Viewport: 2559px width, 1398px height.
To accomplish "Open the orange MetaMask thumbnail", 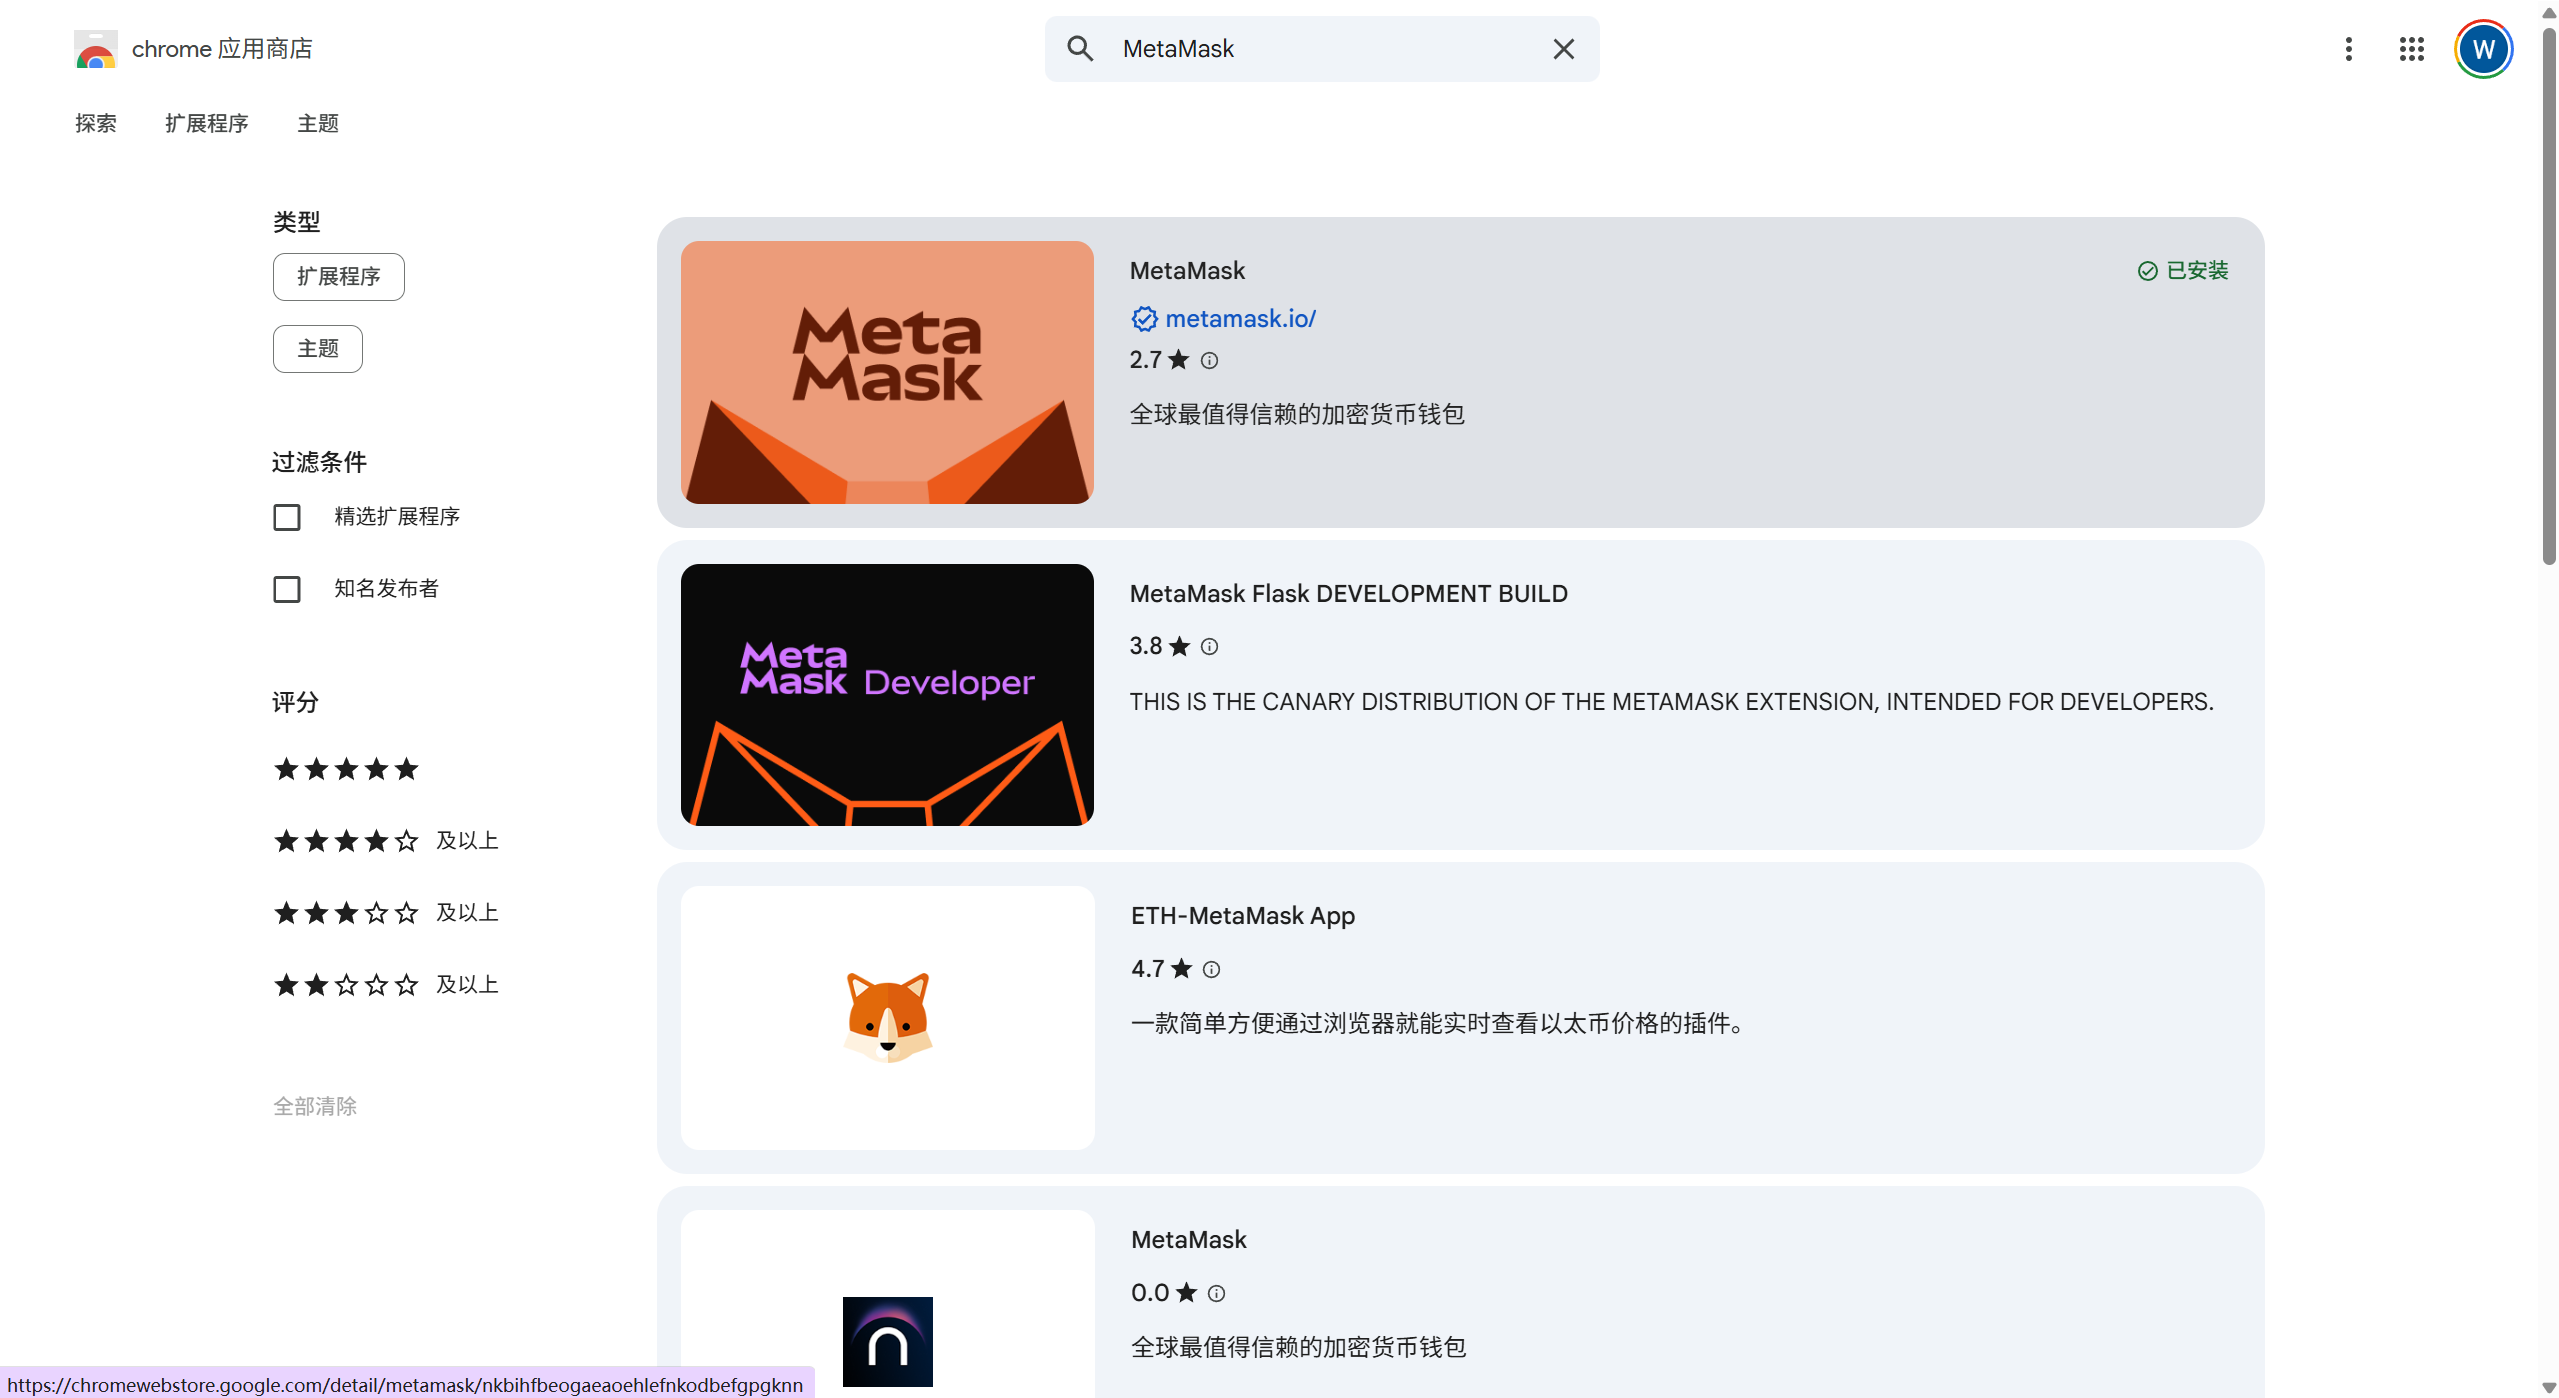I will pyautogui.click(x=887, y=372).
